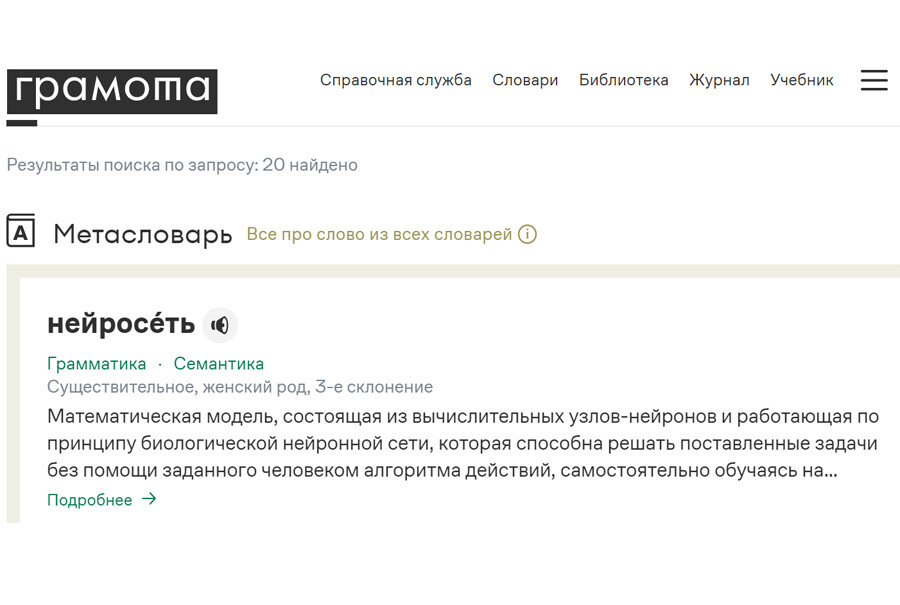This screenshot has height=605, width=900.
Task: Open Справочная служба section
Action: [x=395, y=80]
